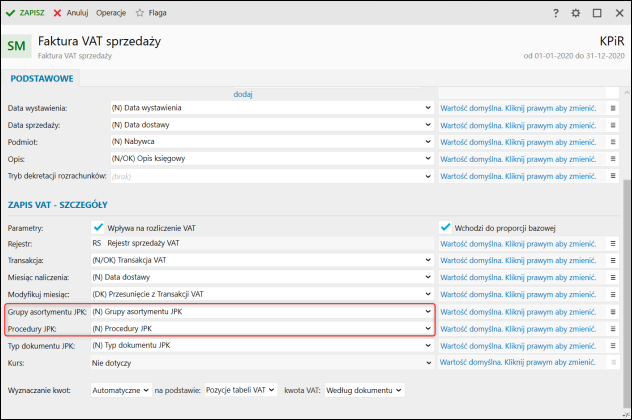This screenshot has height=420, width=632.
Task: Open hamburger menu for Rejestr row
Action: point(614,243)
